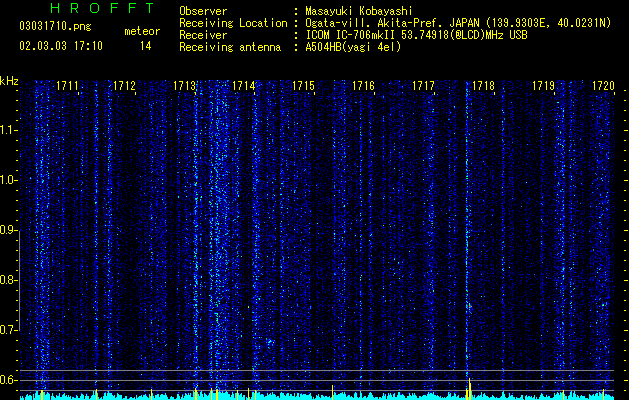Click the 1712 time marker
Image resolution: width=629 pixels, height=400 pixels.
(x=124, y=86)
